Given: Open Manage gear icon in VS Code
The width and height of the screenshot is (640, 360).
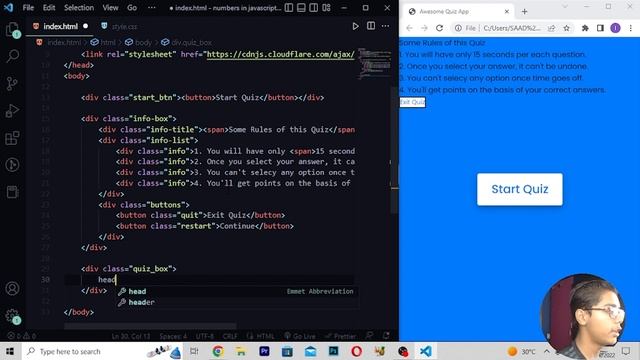Looking at the screenshot, I should pyautogui.click(x=12, y=316).
